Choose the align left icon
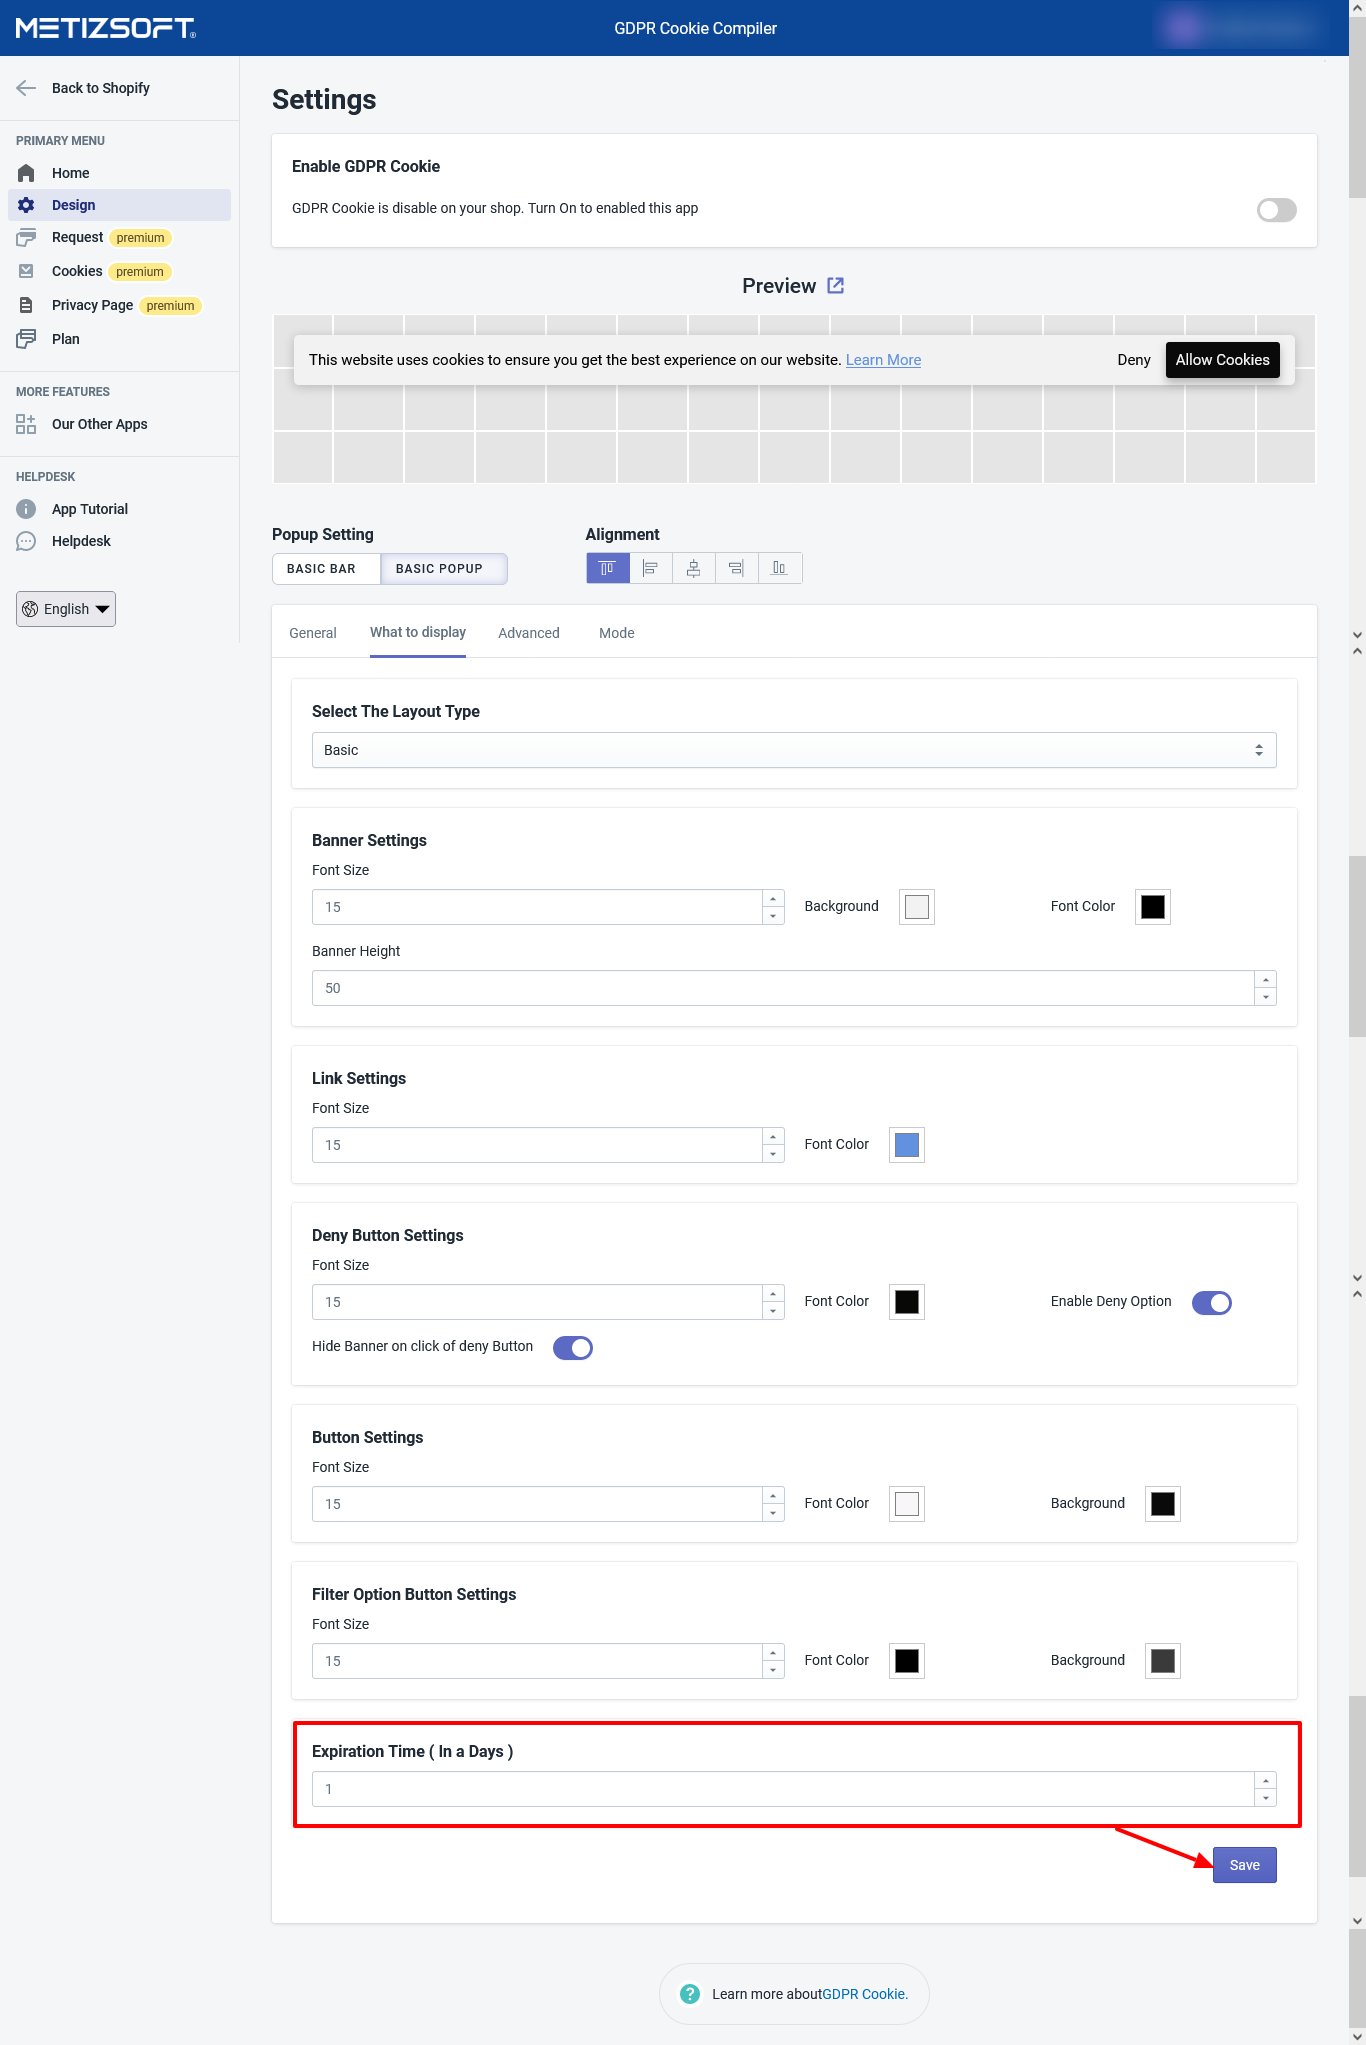Viewport: 1366px width, 2045px height. coord(650,568)
